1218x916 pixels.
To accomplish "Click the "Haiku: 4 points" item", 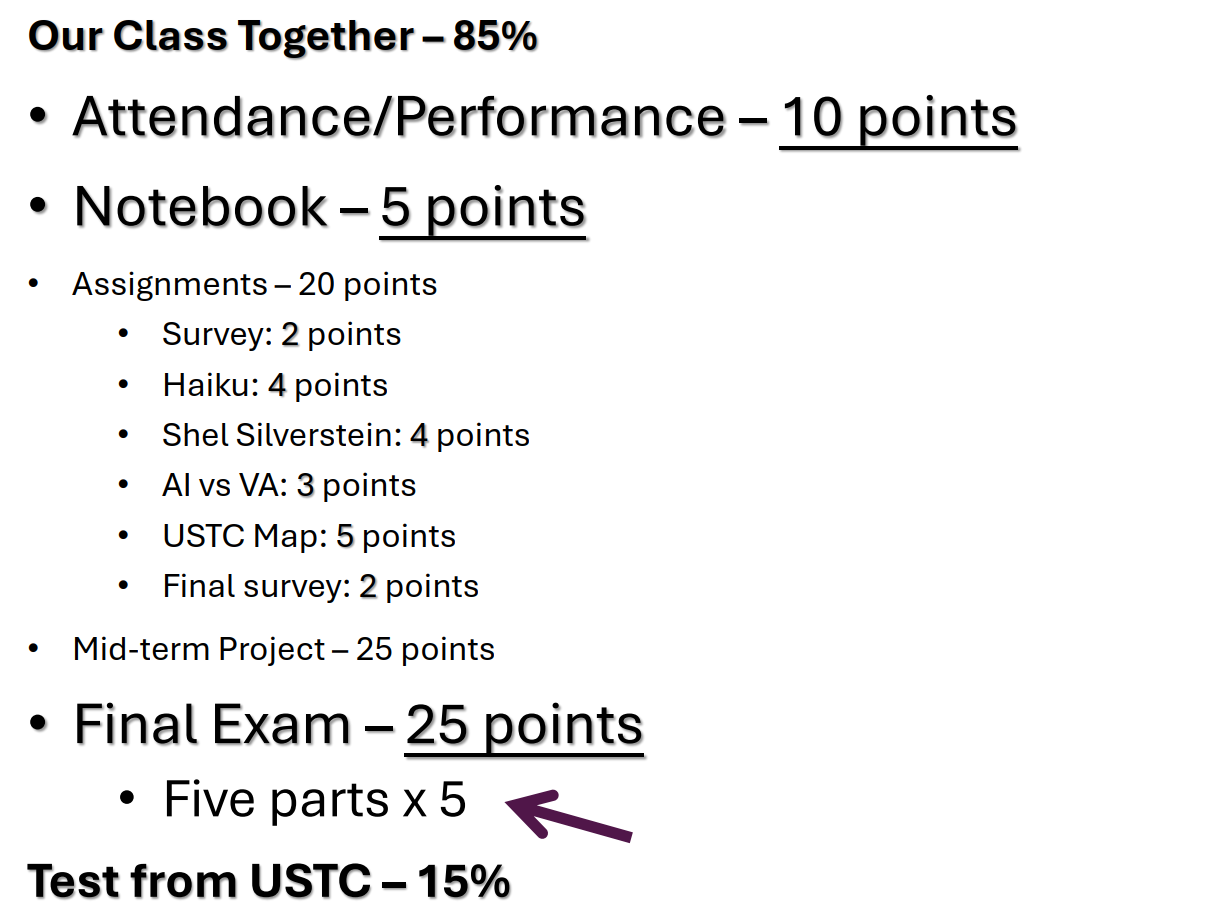I will (275, 385).
